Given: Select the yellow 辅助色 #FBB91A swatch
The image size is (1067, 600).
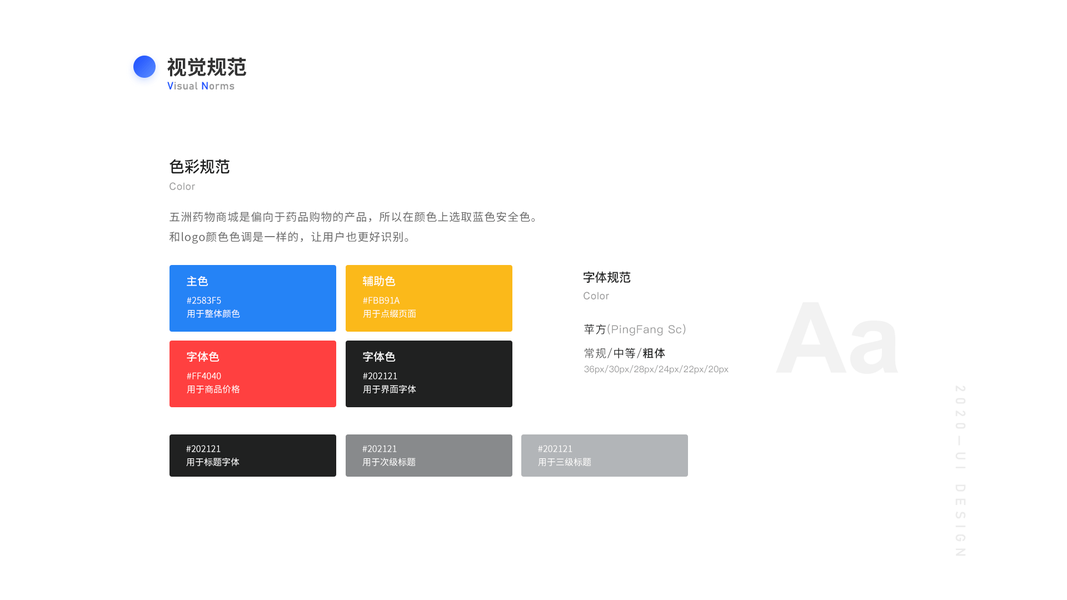Looking at the screenshot, I should tap(428, 298).
